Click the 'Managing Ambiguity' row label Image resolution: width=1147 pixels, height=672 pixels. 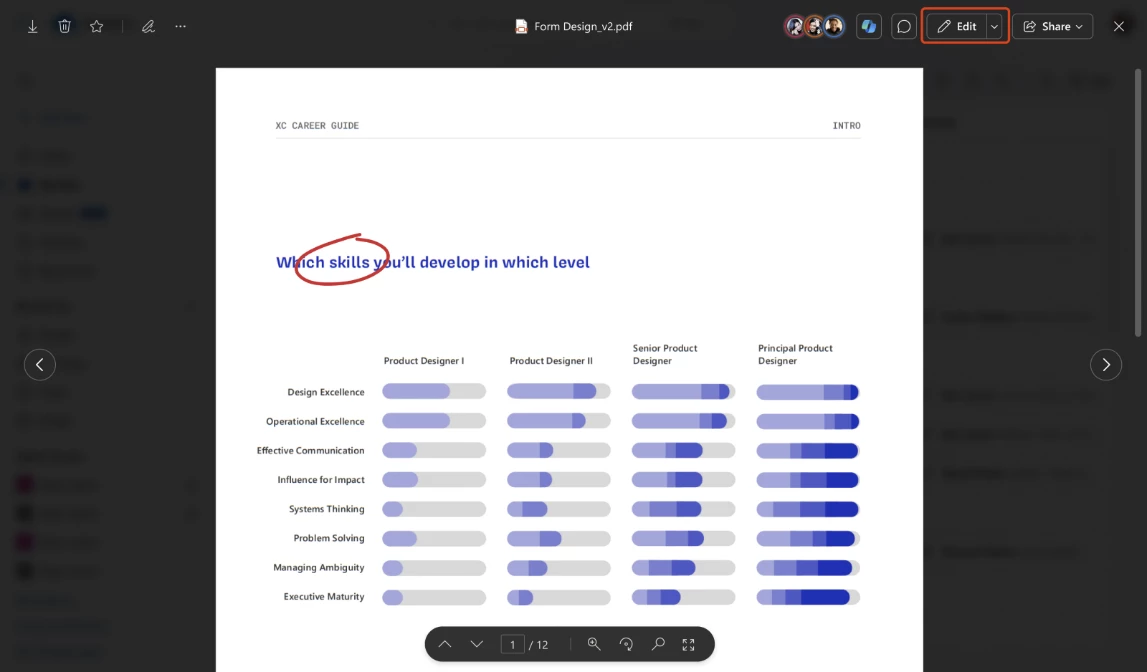(x=318, y=567)
